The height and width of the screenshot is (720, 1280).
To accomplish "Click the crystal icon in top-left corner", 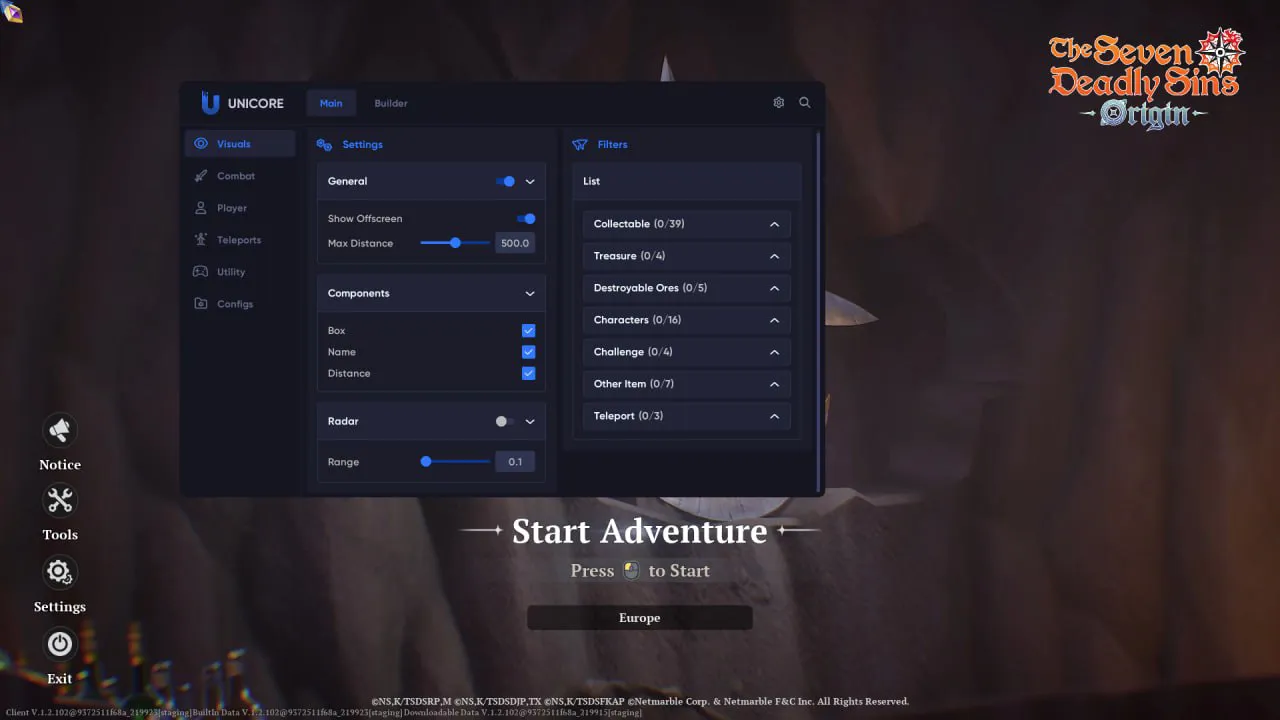I will click(x=13, y=12).
